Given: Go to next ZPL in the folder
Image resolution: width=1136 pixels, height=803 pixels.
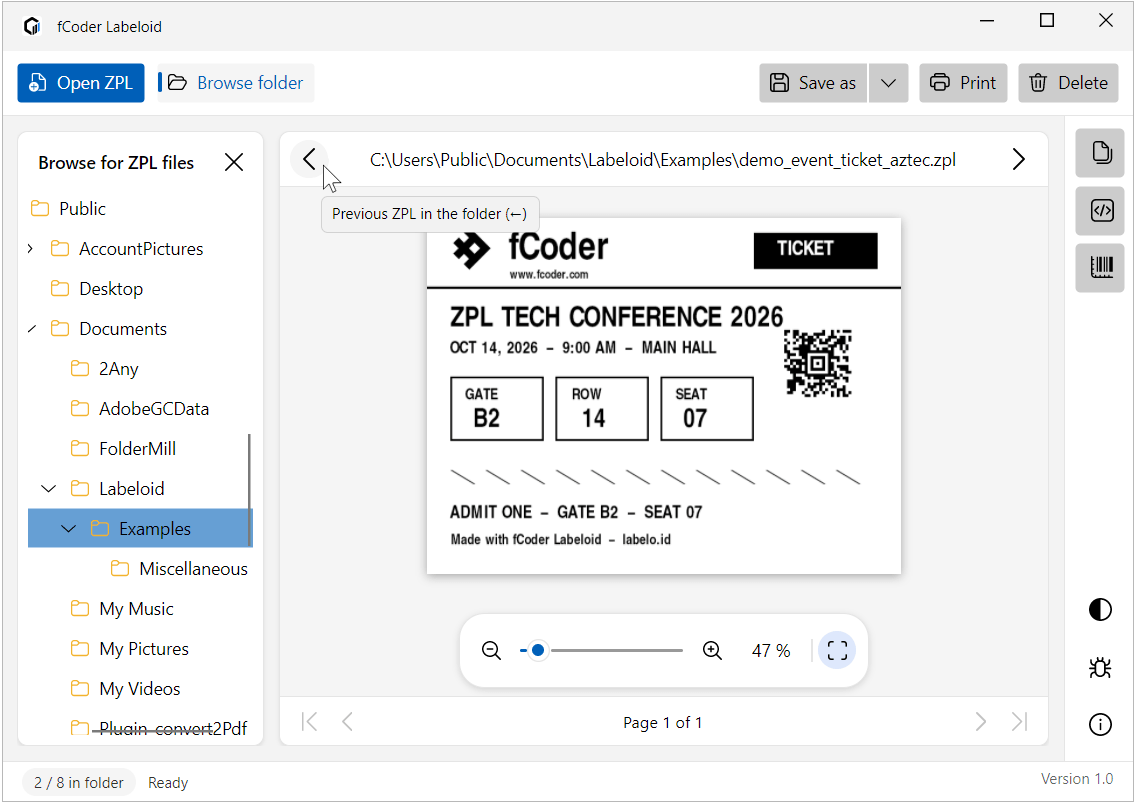Looking at the screenshot, I should click(1018, 159).
